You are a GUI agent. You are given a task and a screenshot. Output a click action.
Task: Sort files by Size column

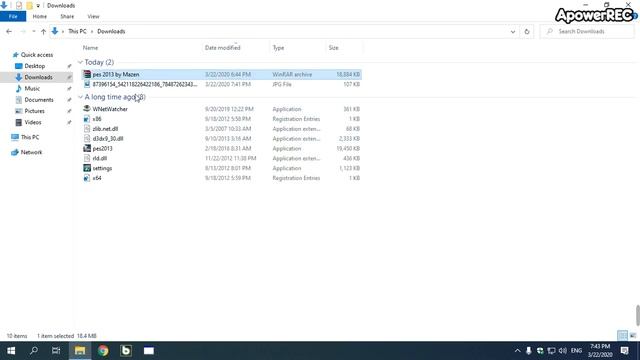(333, 48)
